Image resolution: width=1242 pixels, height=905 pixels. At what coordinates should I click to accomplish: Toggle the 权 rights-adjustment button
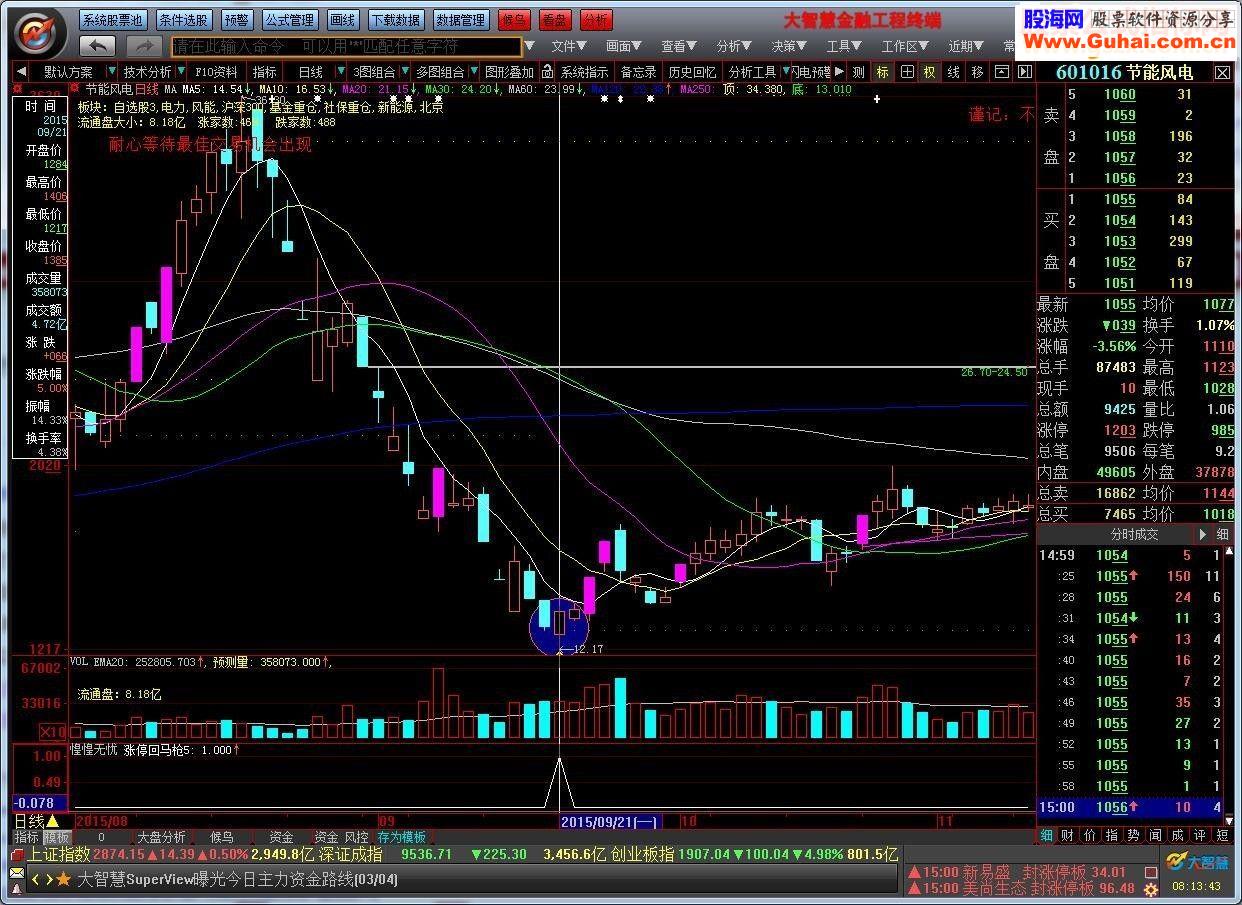coord(929,72)
